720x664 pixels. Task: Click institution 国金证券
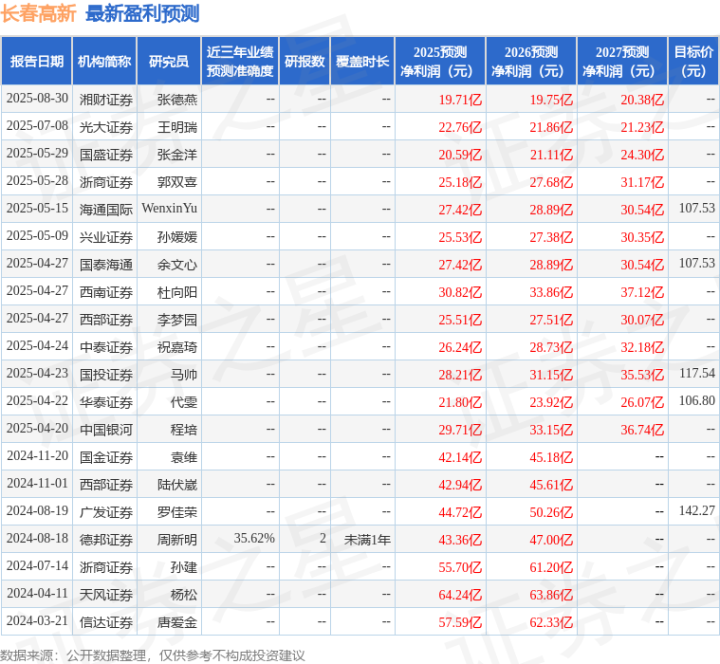point(106,457)
